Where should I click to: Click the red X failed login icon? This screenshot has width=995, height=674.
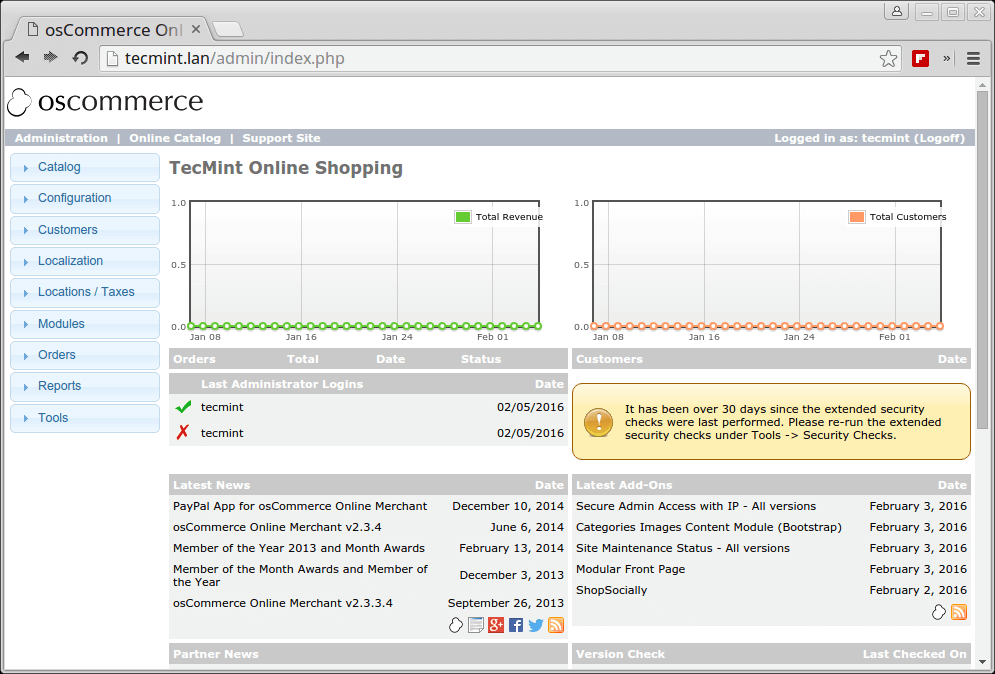183,433
